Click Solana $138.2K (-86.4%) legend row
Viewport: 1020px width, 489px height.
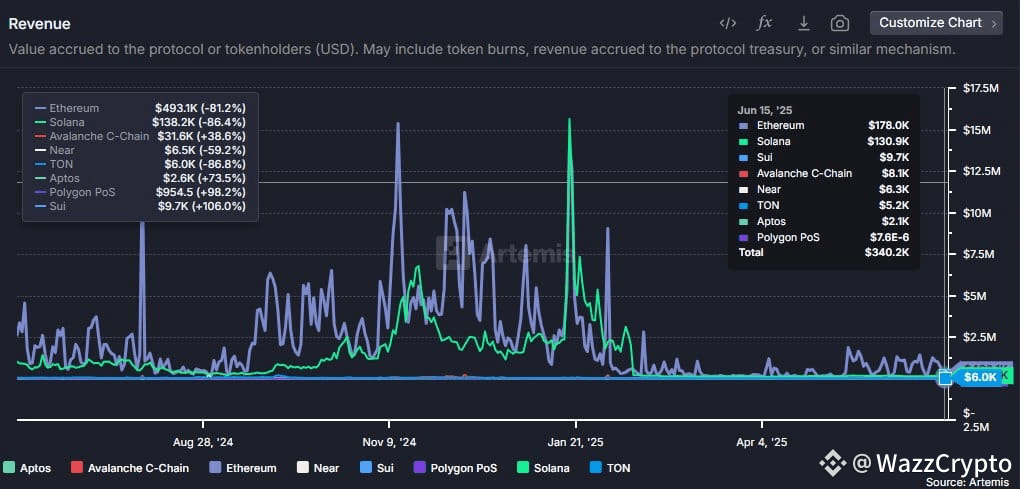point(141,122)
